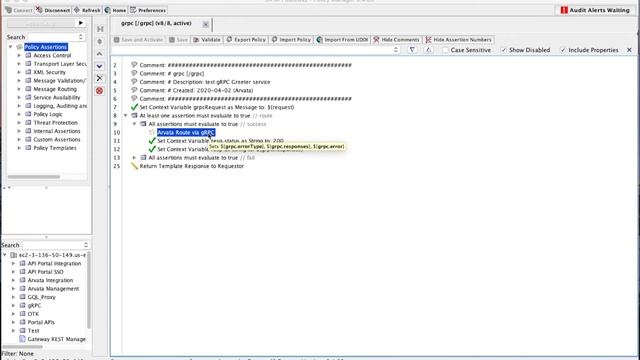Go to the Home screen
The height and width of the screenshot is (360, 640).
[115, 10]
